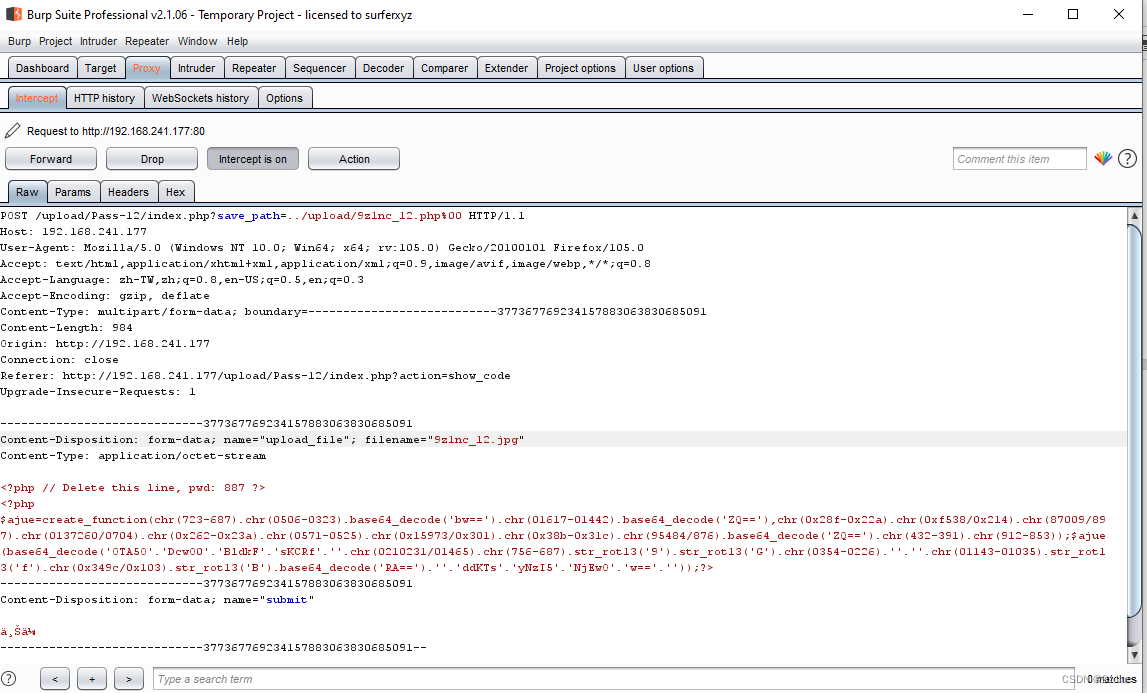1147x693 pixels.
Task: Click the Accept-Language header line
Action: 182,280
